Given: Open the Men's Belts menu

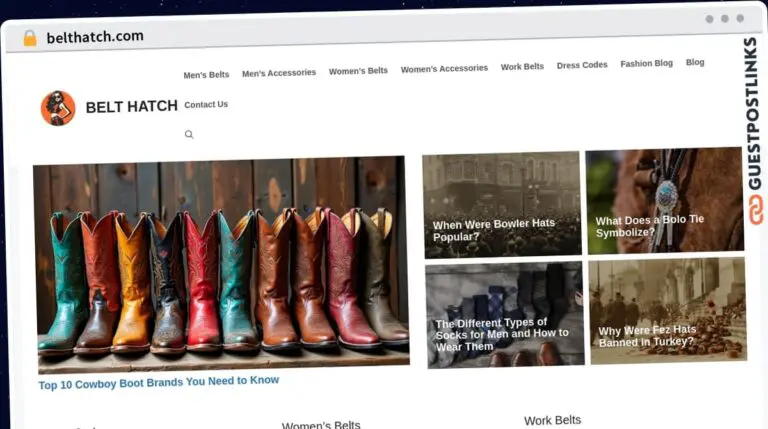Looking at the screenshot, I should point(206,75).
